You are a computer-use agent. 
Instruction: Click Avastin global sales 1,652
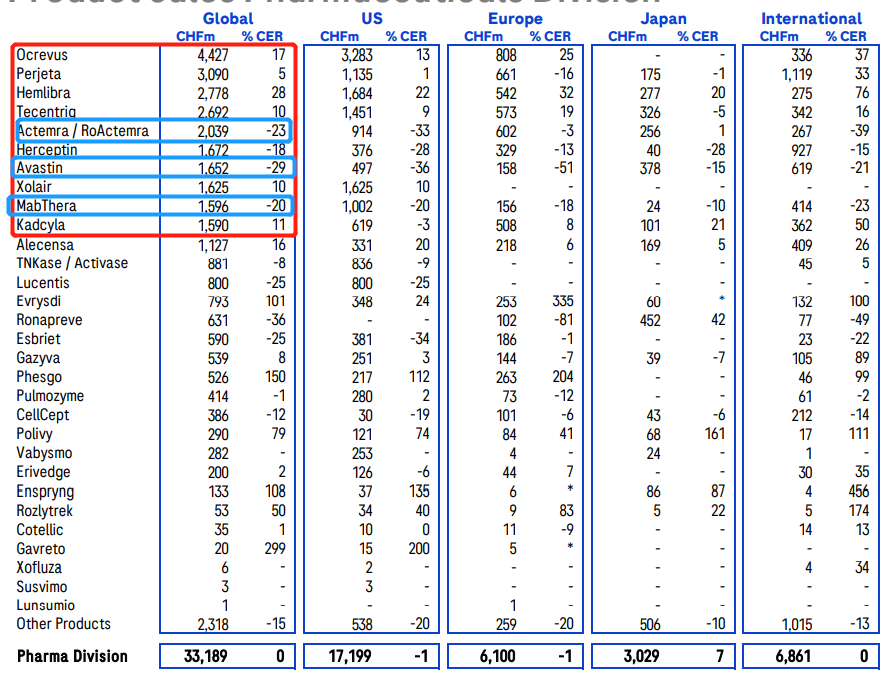tap(213, 169)
